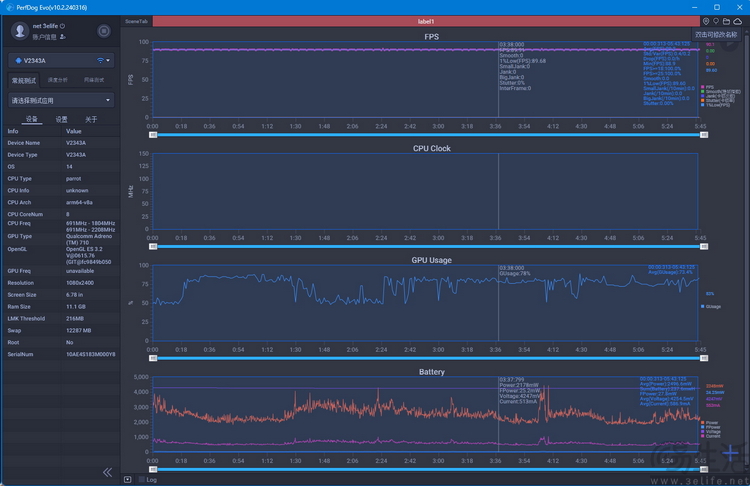Click CPU Clock range slider right handle

[x=704, y=246]
